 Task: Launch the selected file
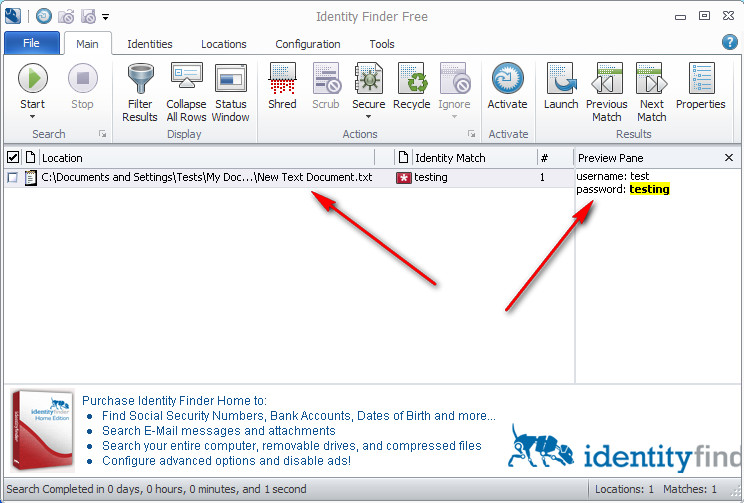tap(561, 86)
